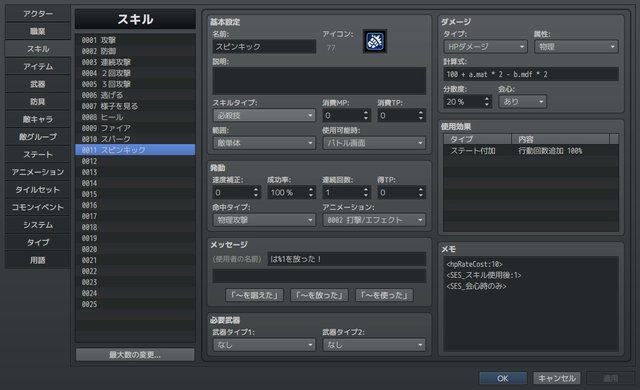The width and height of the screenshot is (640, 390).
Task: Open the 会心 dropdown showing あり
Action: tap(522, 102)
